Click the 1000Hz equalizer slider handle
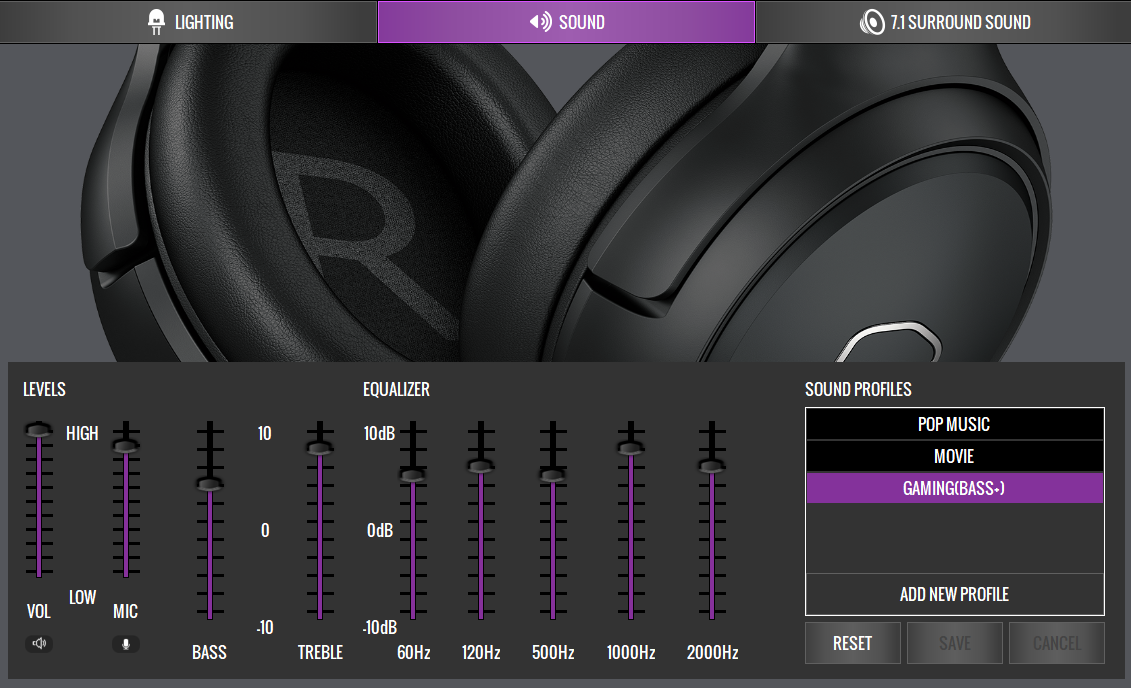Viewport: 1131px width, 688px height. 630,449
